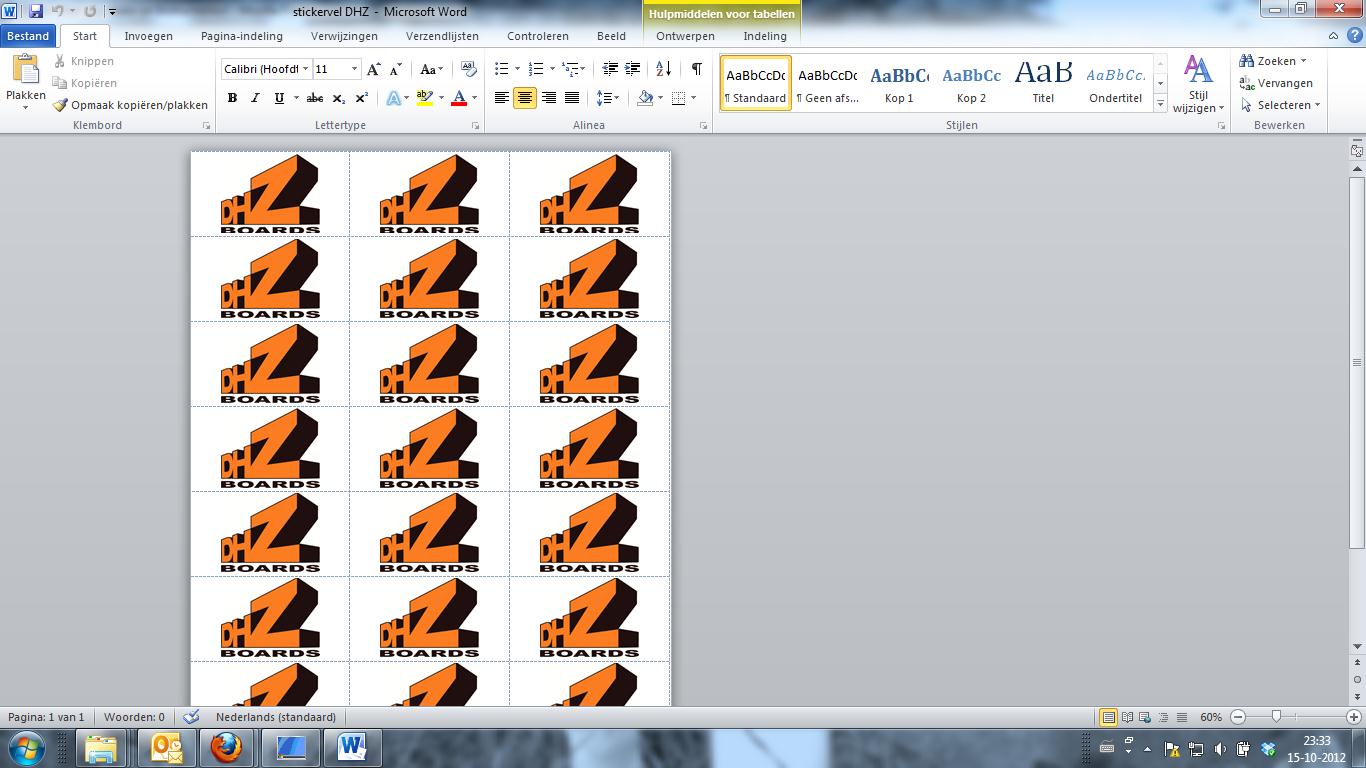
Task: Toggle center alignment
Action: [524, 98]
